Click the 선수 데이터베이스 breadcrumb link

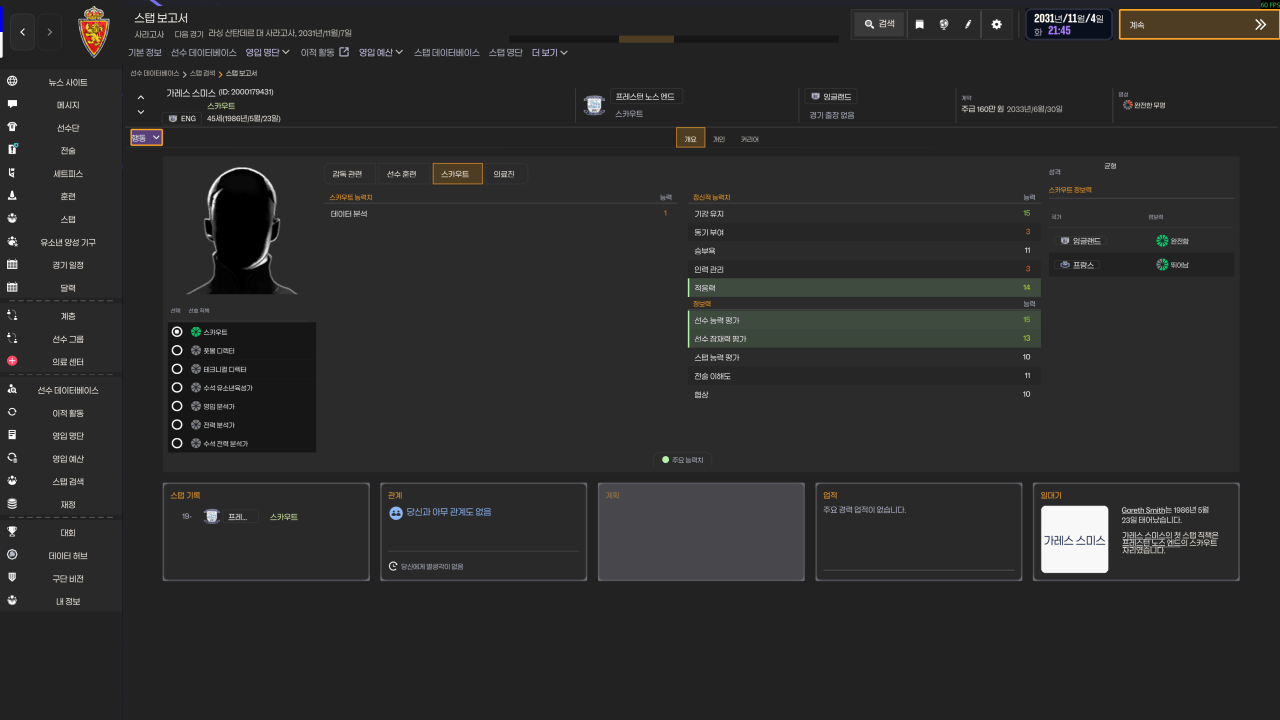tap(155, 74)
